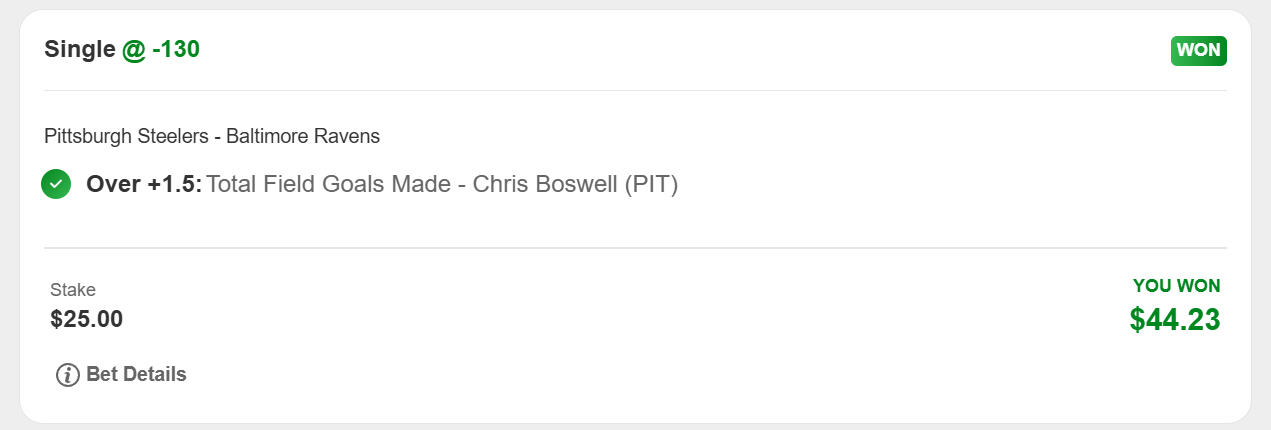Screen dimensions: 1271x430
Task: Click the green @ symbol in heading
Action: pyautogui.click(x=134, y=50)
